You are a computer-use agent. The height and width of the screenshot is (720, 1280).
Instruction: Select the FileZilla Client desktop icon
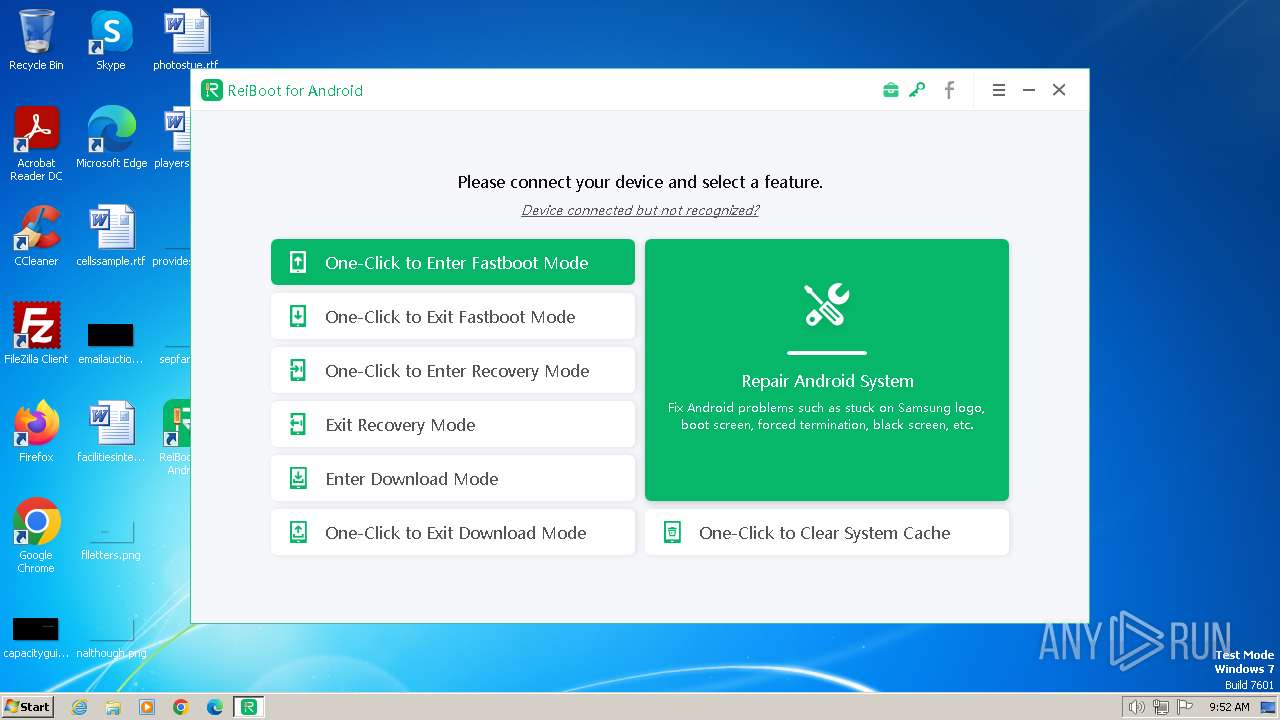click(36, 334)
